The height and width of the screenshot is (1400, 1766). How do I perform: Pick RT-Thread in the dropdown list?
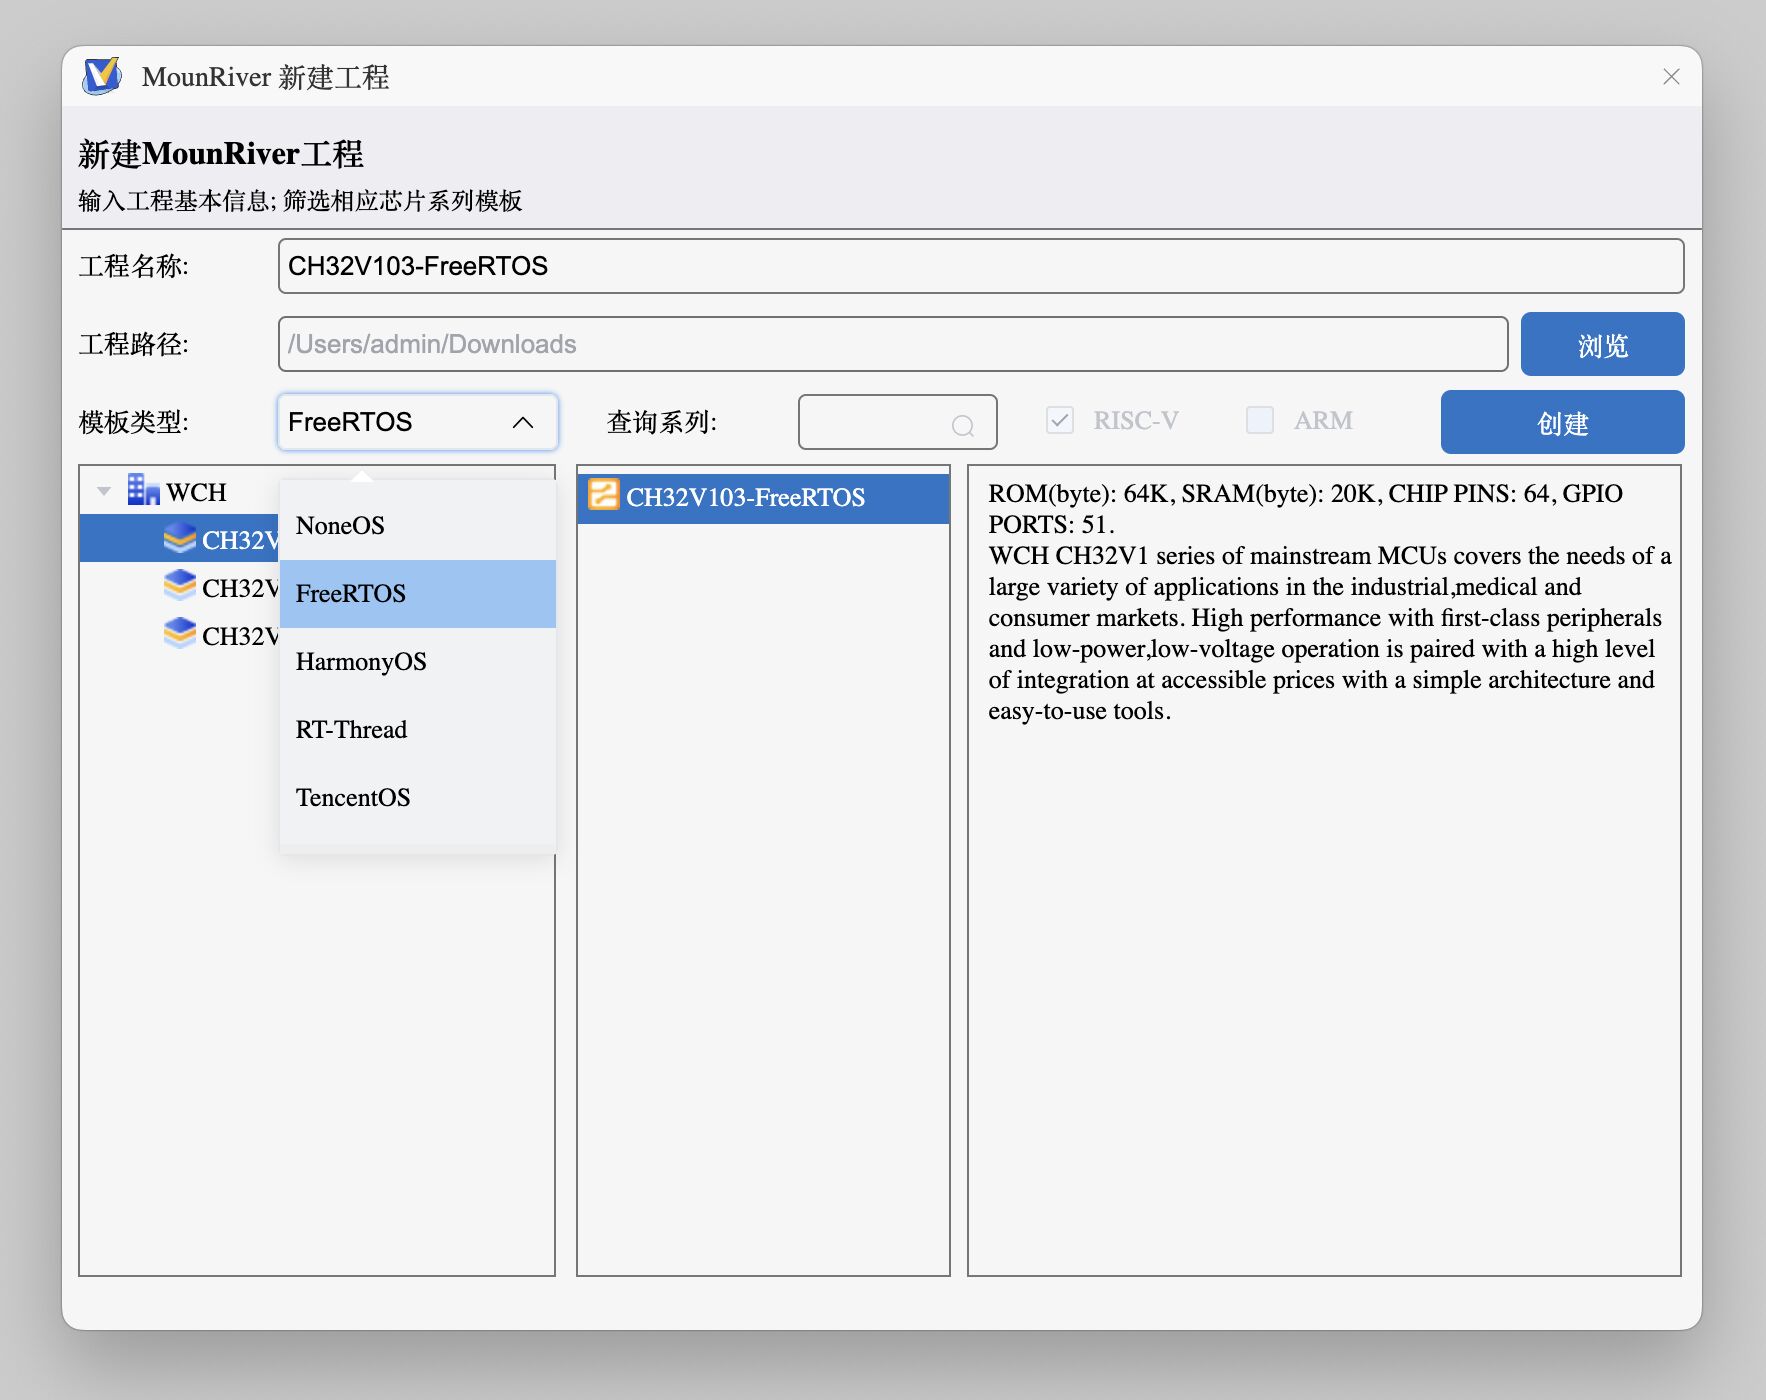351,730
